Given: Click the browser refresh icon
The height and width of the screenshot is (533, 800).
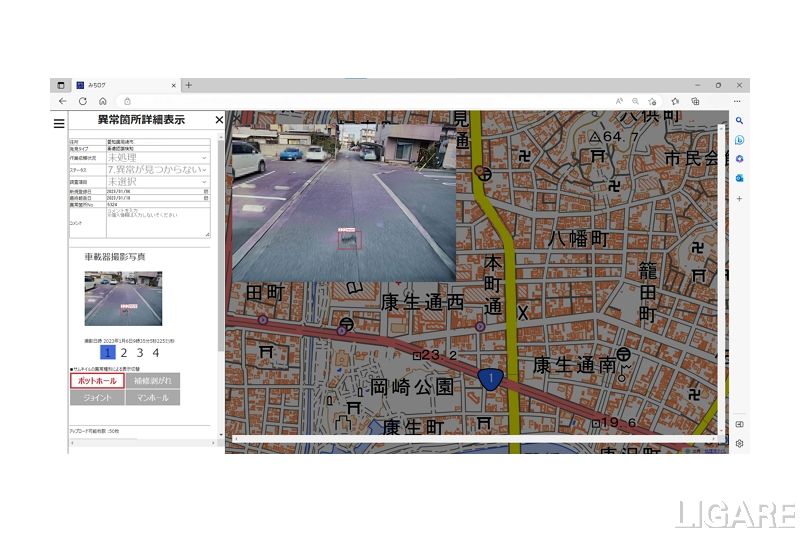Looking at the screenshot, I should (x=82, y=101).
